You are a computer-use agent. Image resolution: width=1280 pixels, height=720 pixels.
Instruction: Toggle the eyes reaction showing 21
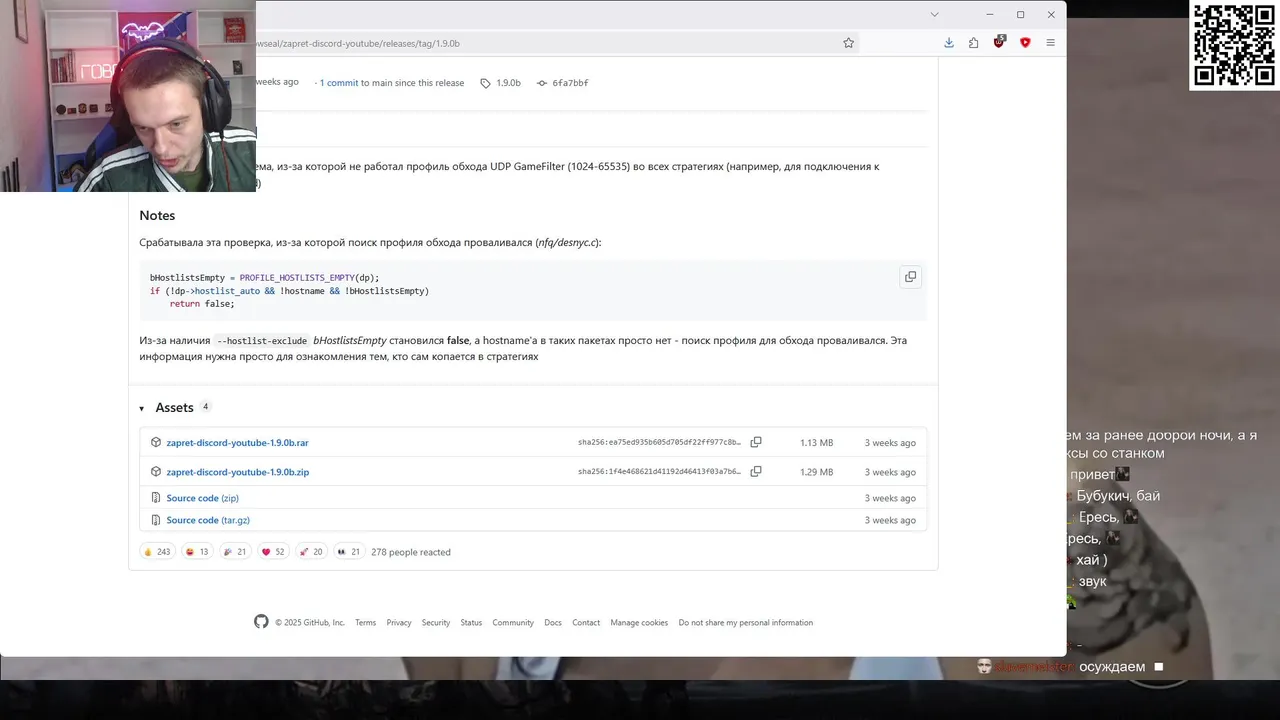349,552
